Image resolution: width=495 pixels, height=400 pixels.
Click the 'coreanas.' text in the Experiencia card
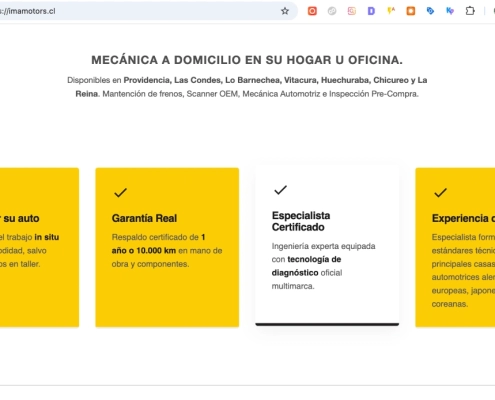coord(450,304)
